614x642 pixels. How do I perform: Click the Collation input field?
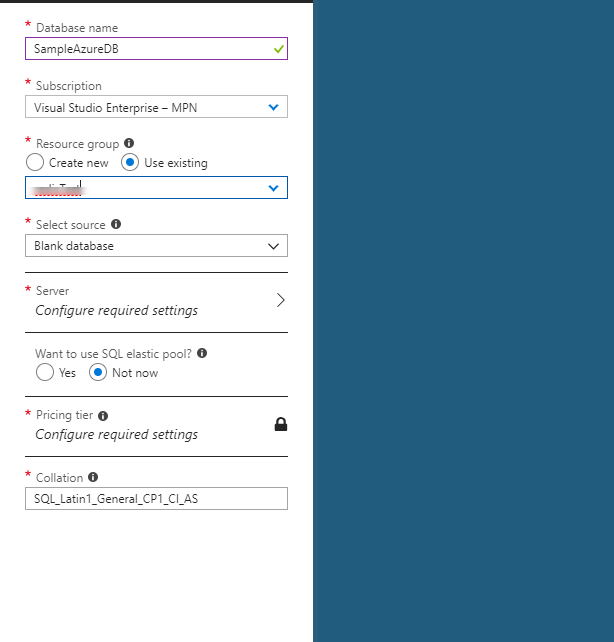pos(156,499)
